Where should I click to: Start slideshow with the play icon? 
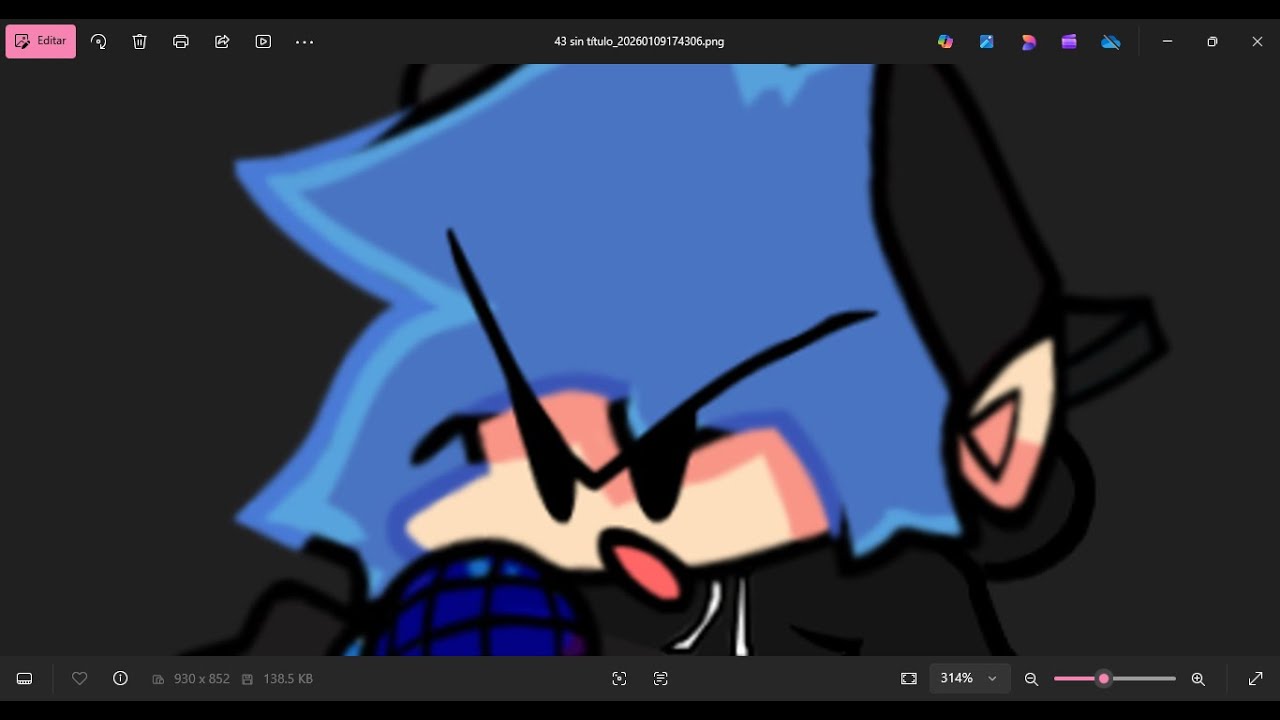click(263, 41)
